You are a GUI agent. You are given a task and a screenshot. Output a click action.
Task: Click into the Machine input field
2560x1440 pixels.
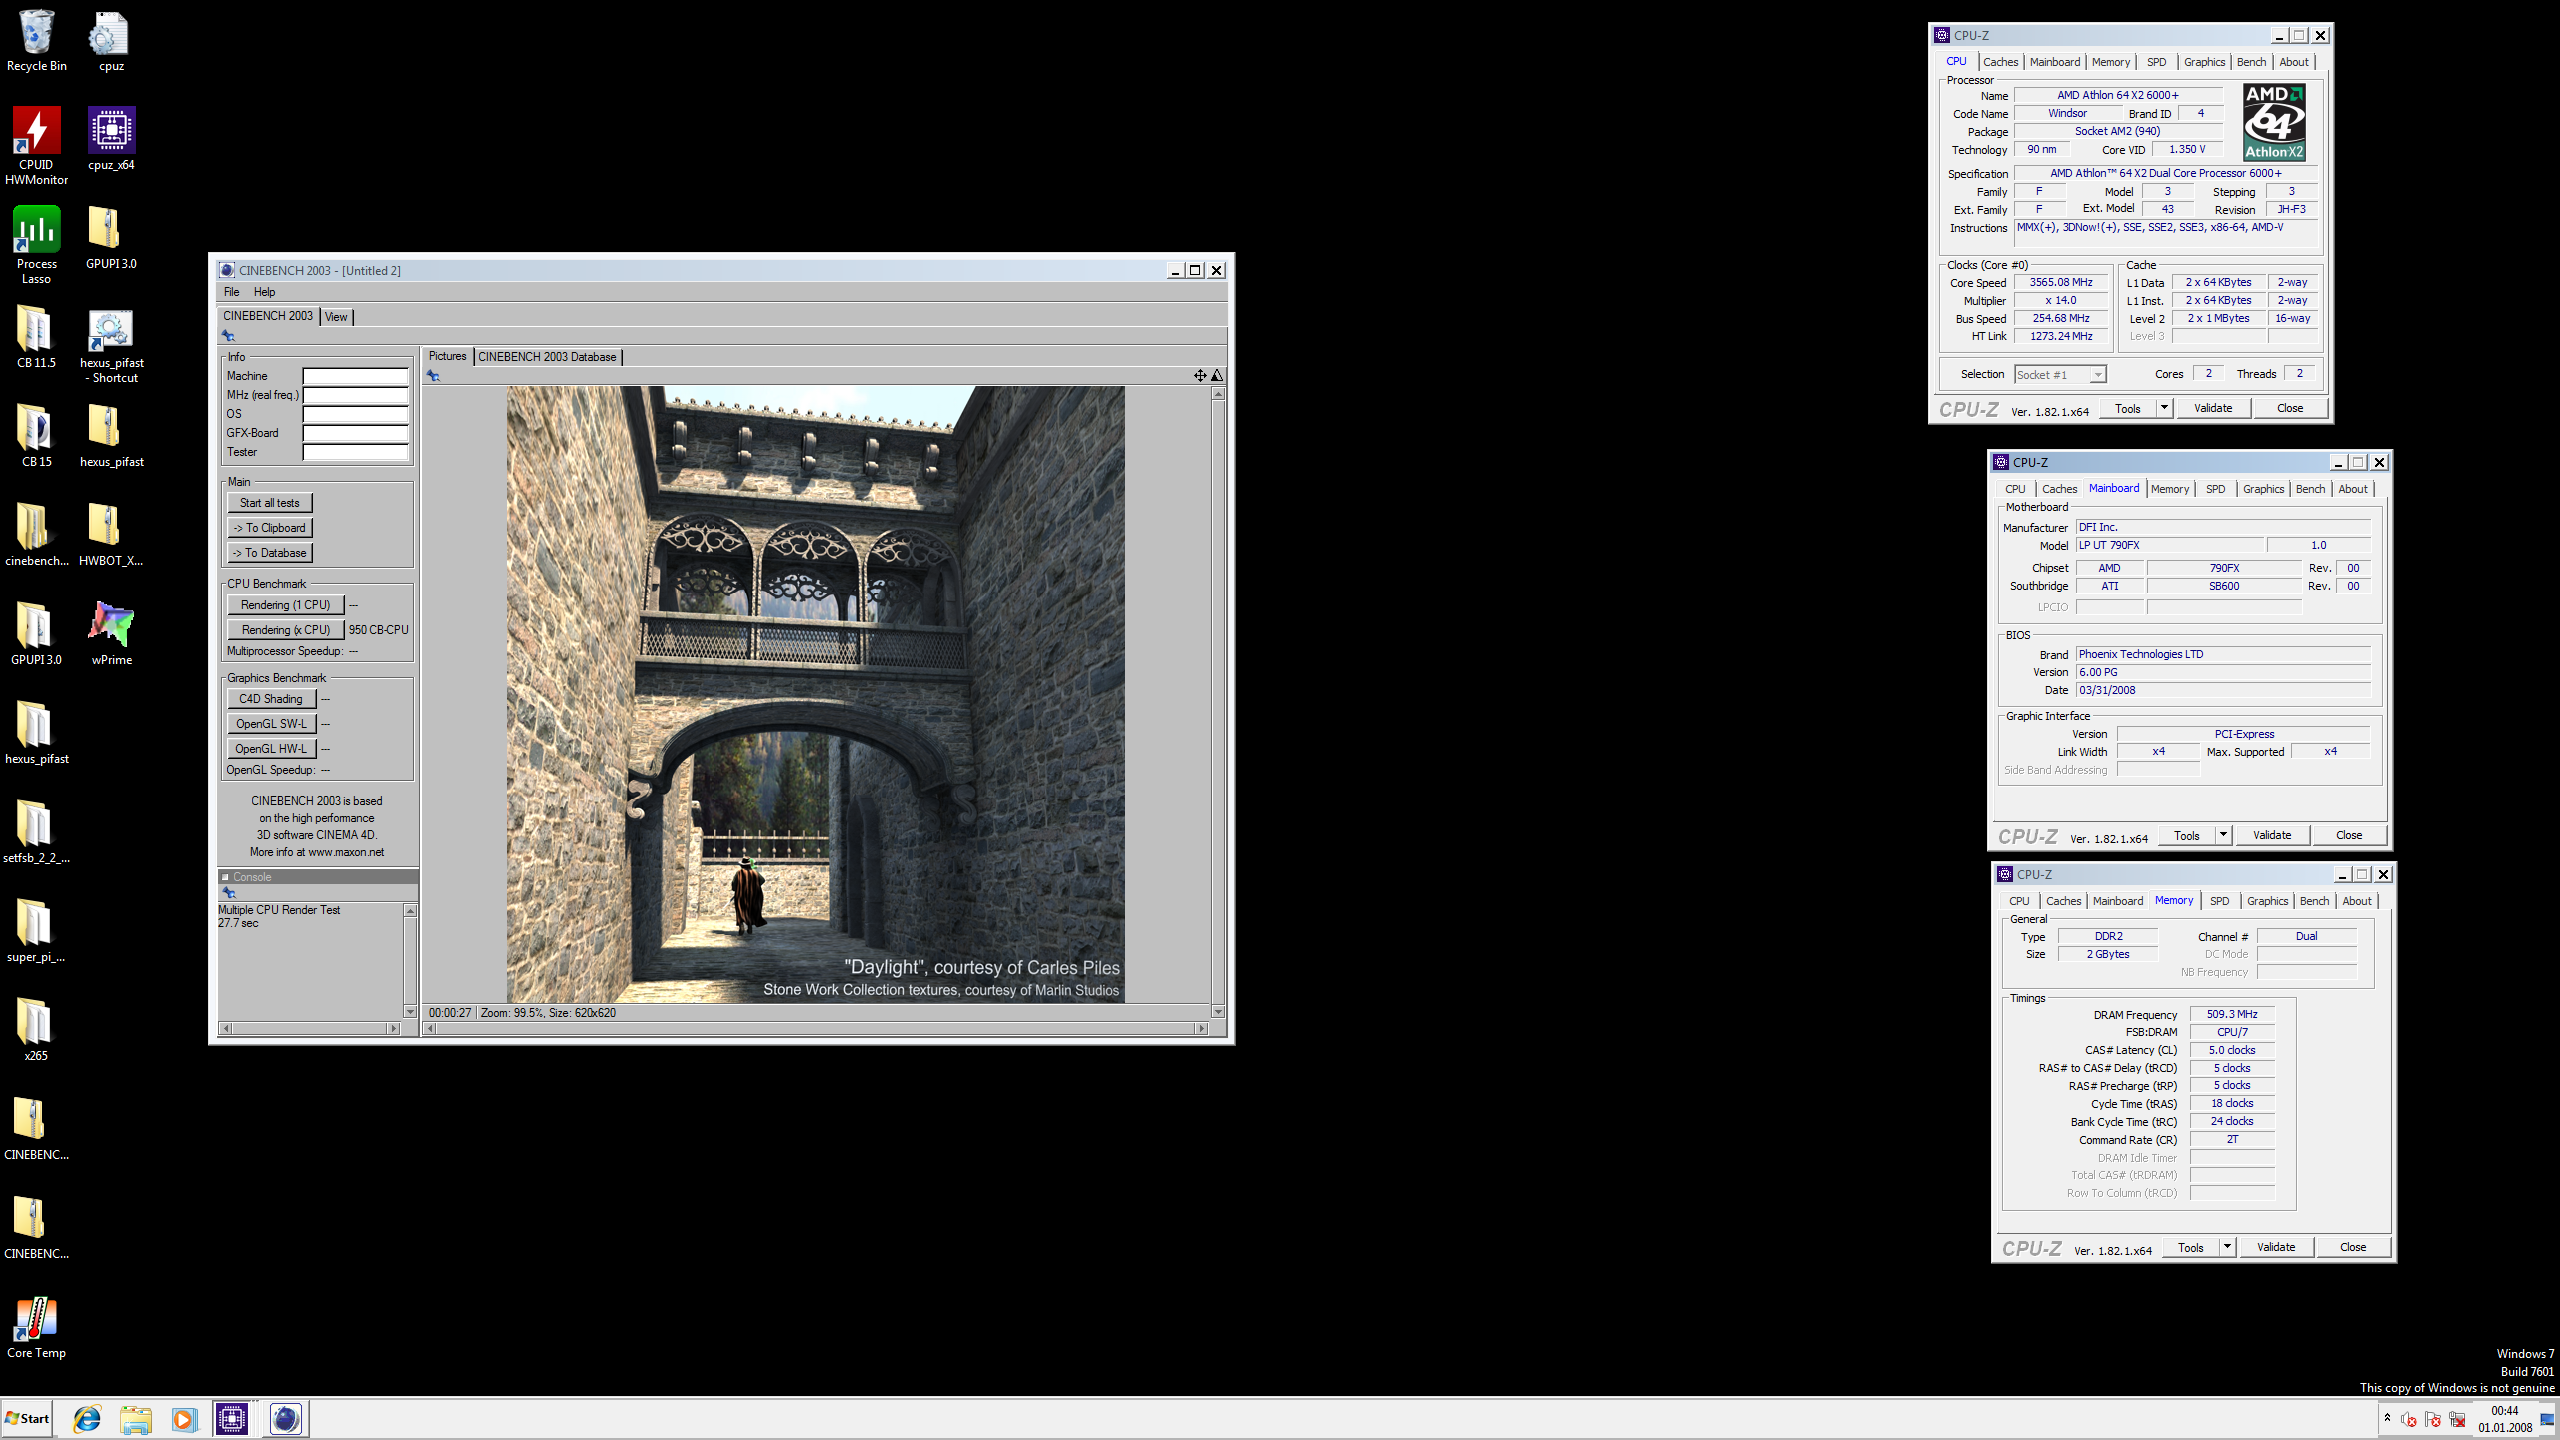pos(356,376)
